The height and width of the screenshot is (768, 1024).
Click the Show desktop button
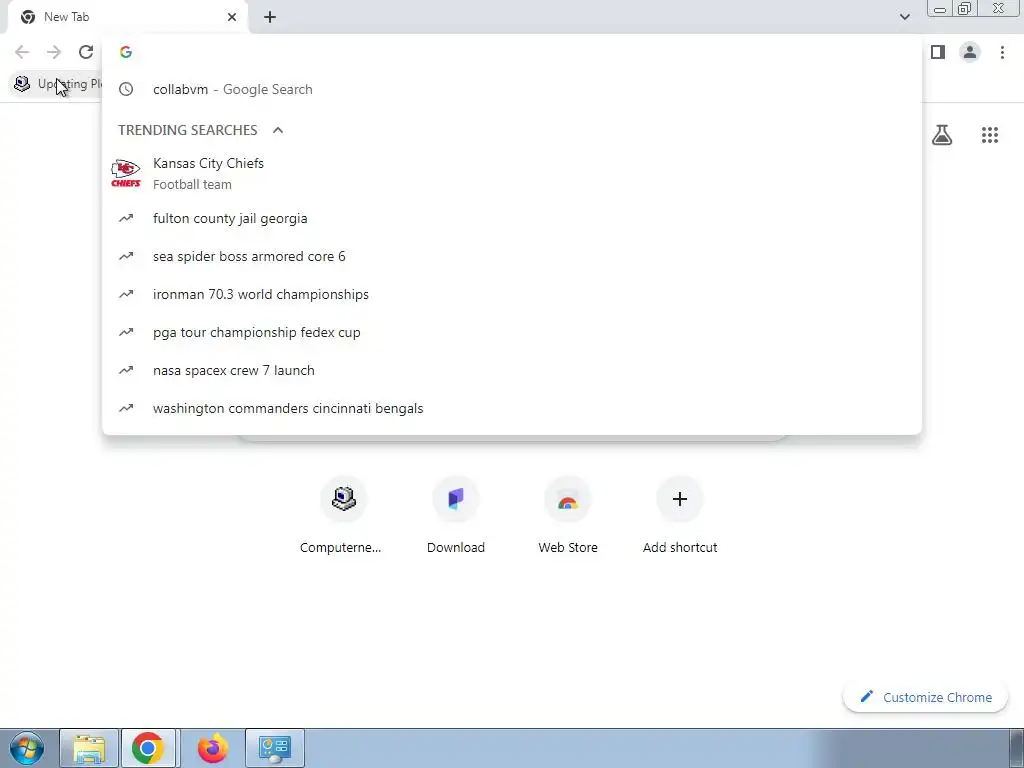click(1016, 748)
